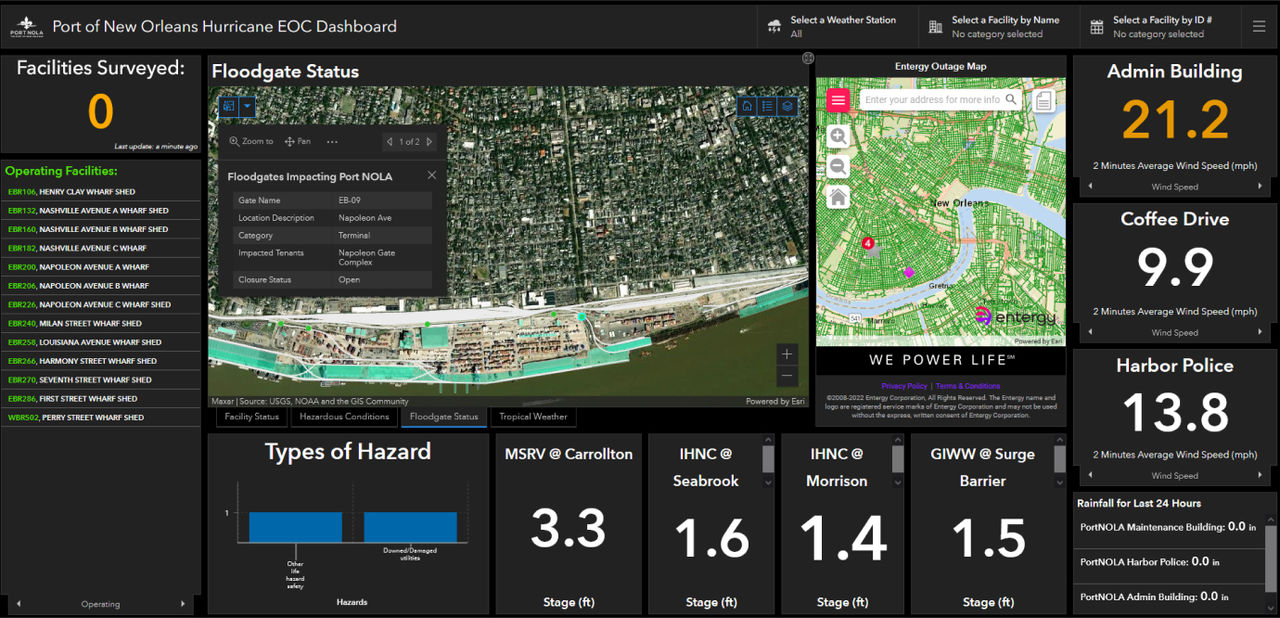Viewport: 1280px width, 618px height.
Task: Go to previous Coffee Drive wind panel
Action: point(1090,332)
